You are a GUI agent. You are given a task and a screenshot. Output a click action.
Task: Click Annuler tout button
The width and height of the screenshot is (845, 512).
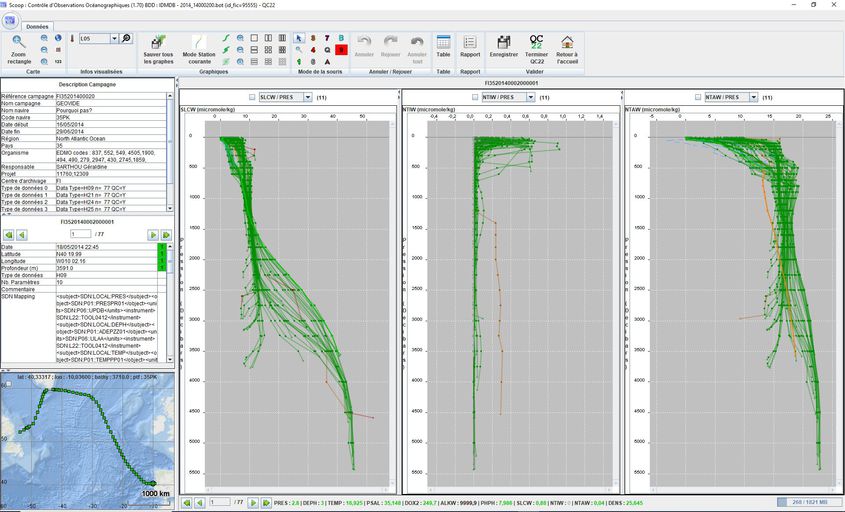point(417,50)
